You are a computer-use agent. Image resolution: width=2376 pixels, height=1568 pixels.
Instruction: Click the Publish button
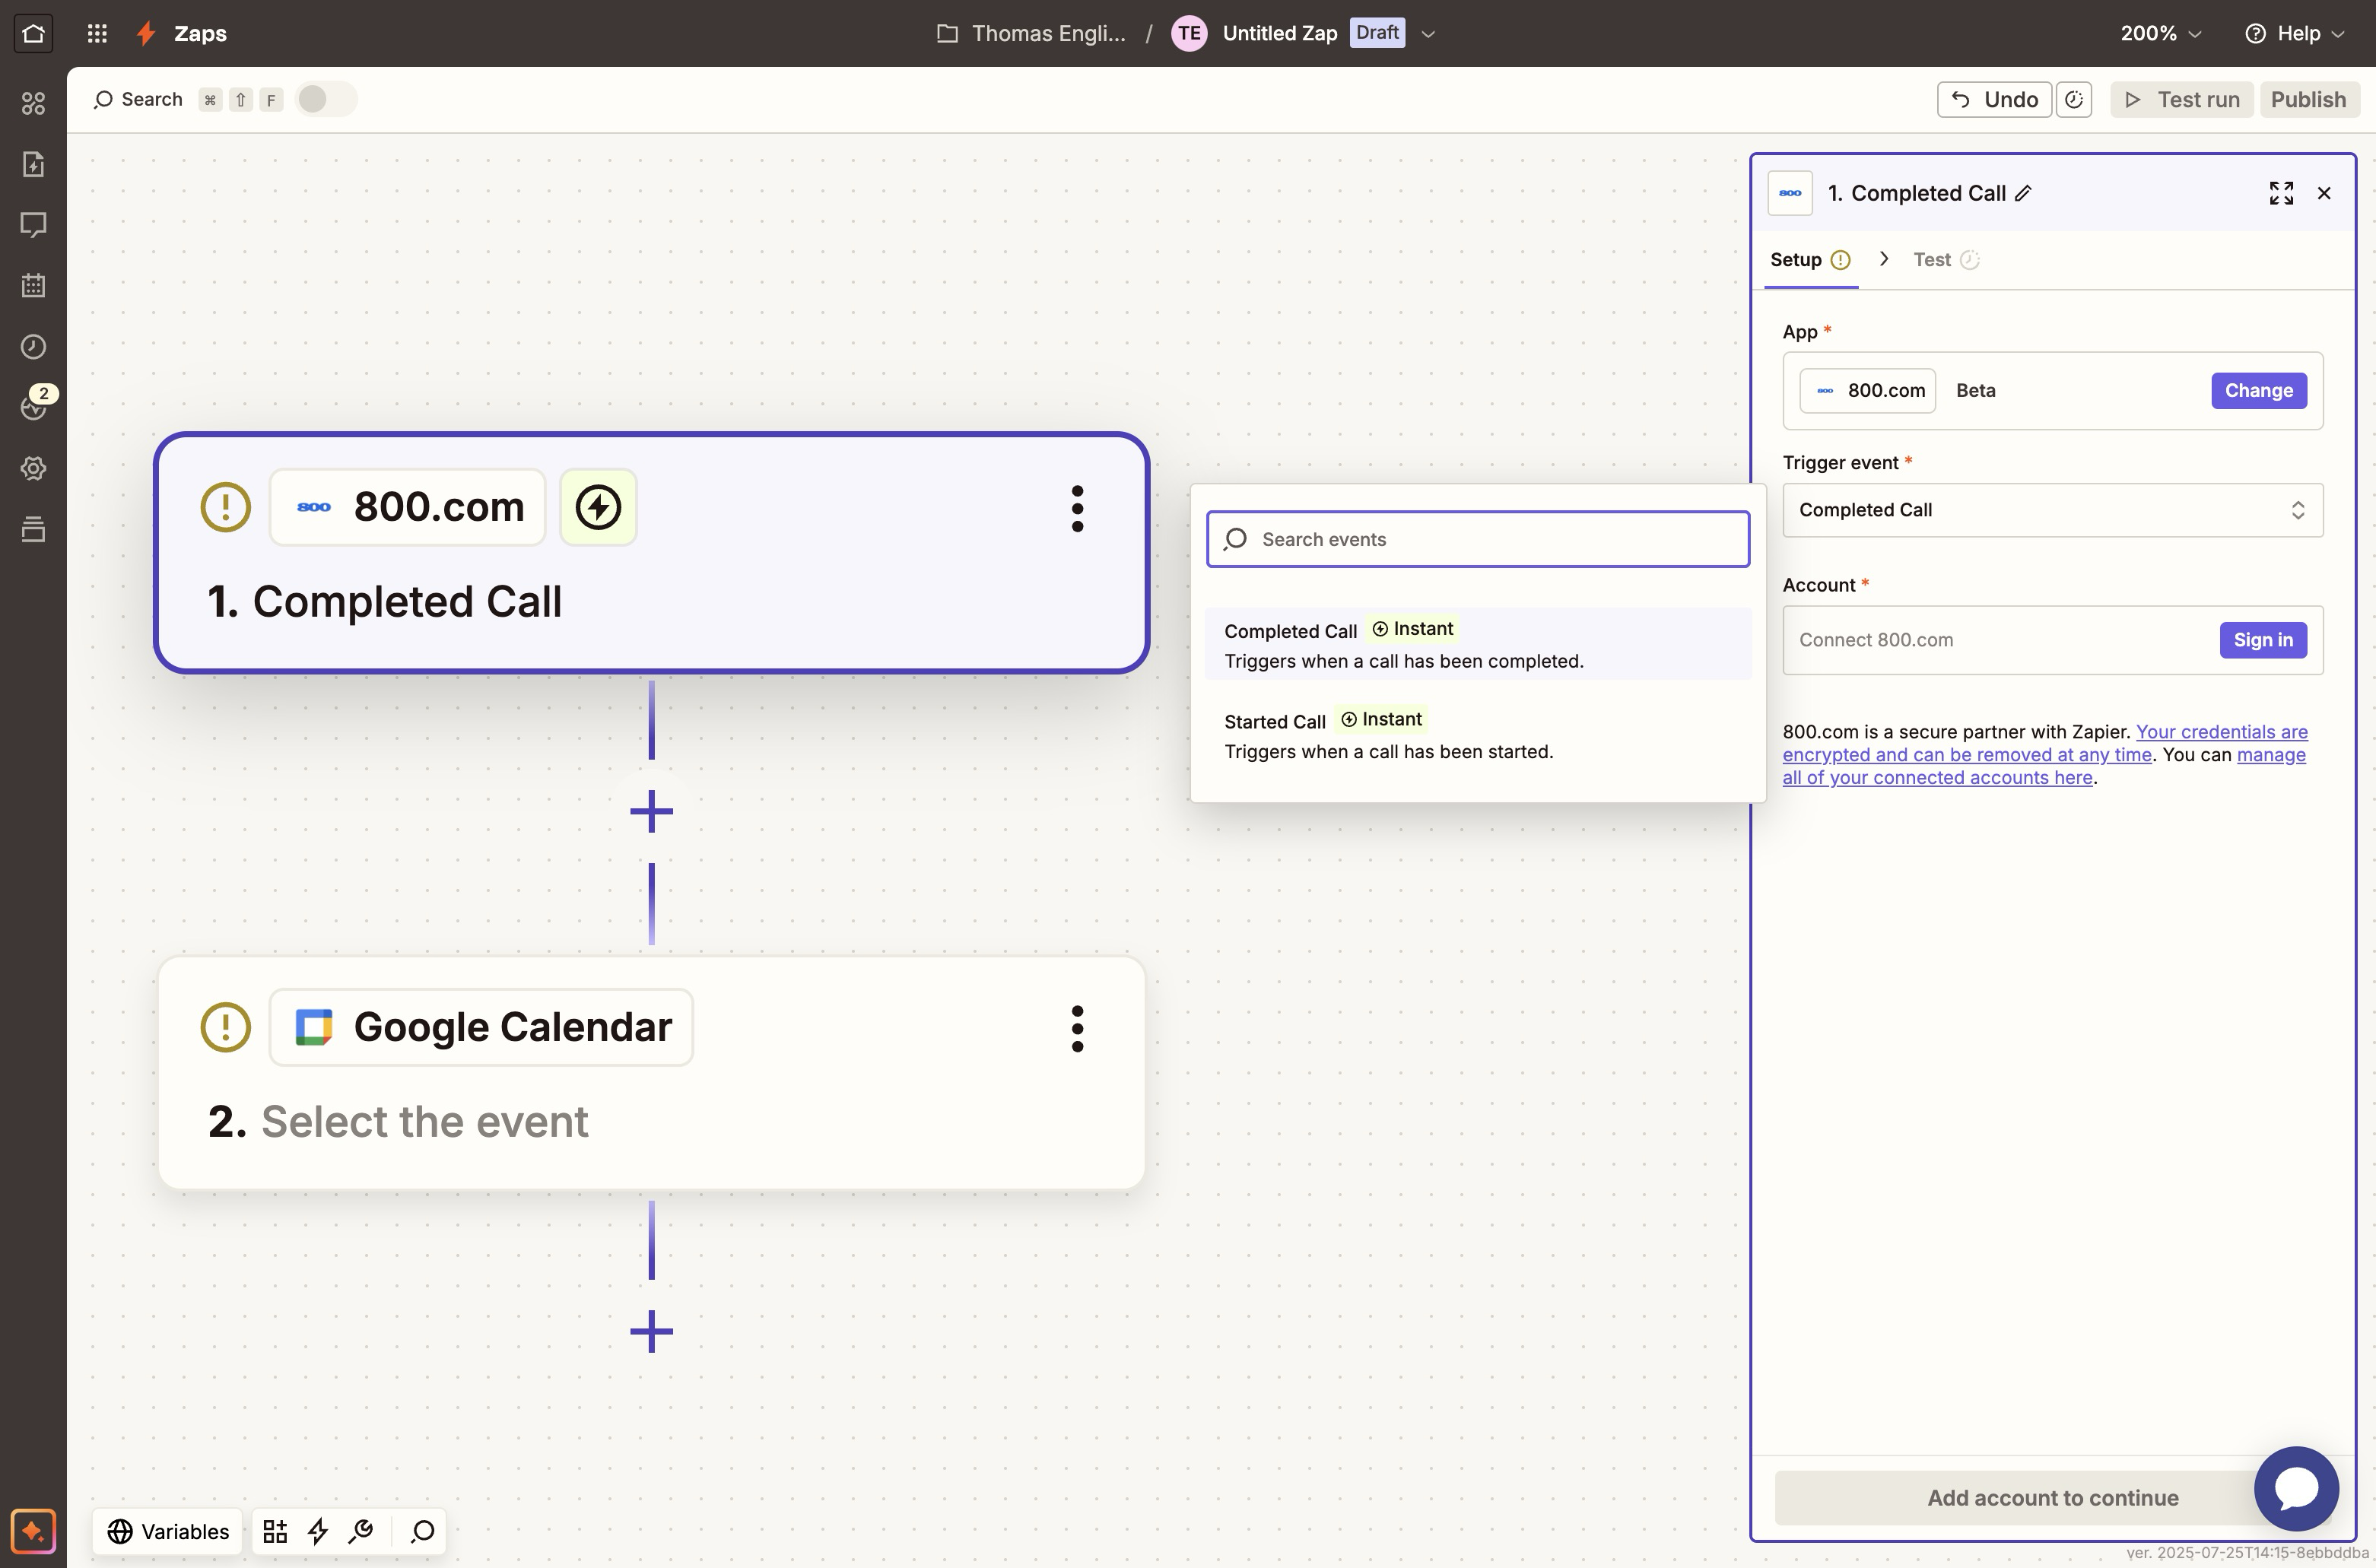2308,99
